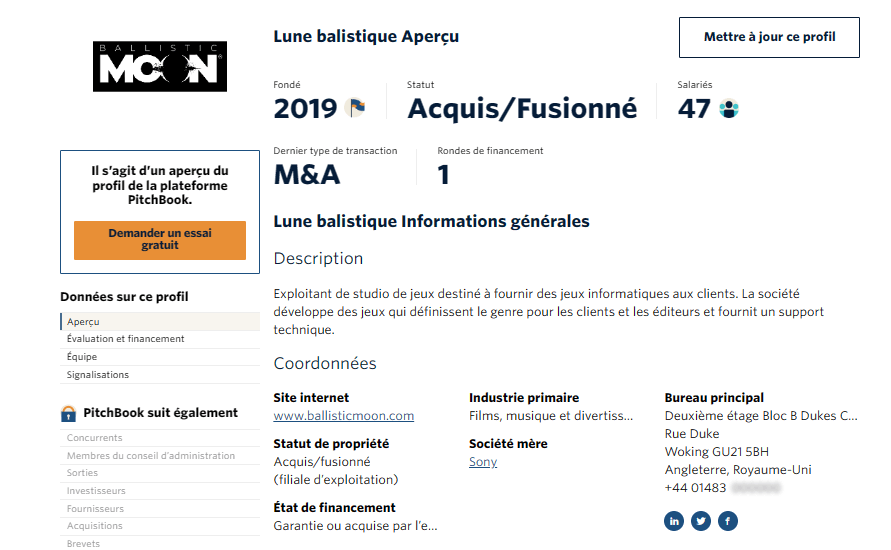Select the Aperçu sidebar item
Screen dimensions: 891x550
(84, 322)
